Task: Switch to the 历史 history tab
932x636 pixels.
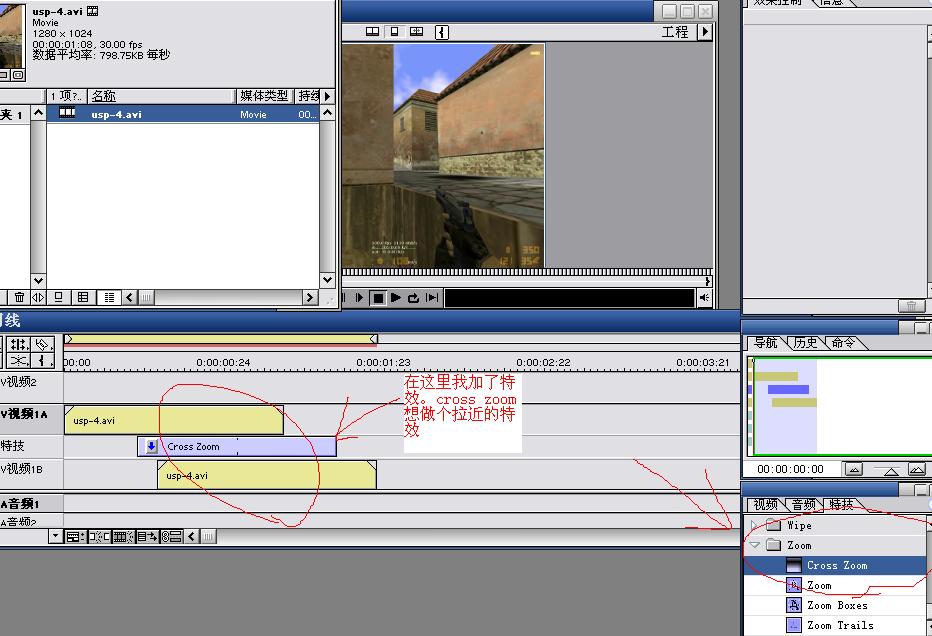Action: click(805, 342)
